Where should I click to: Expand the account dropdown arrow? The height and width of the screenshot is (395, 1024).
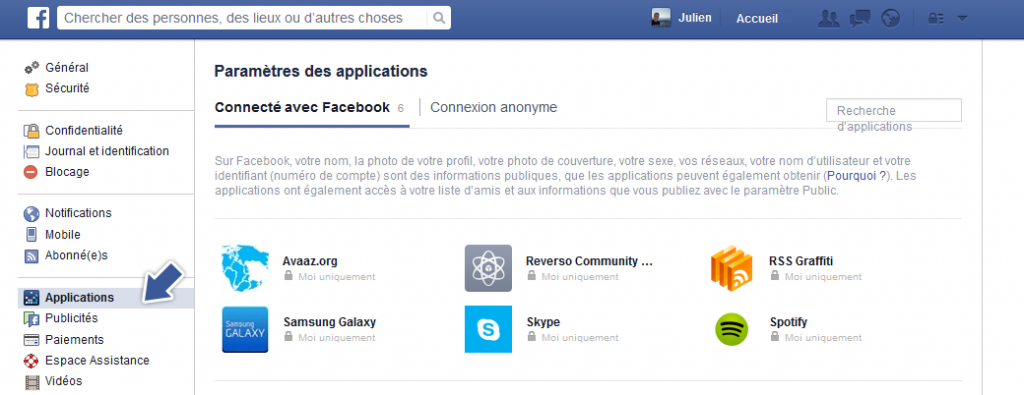pyautogui.click(x=962, y=18)
